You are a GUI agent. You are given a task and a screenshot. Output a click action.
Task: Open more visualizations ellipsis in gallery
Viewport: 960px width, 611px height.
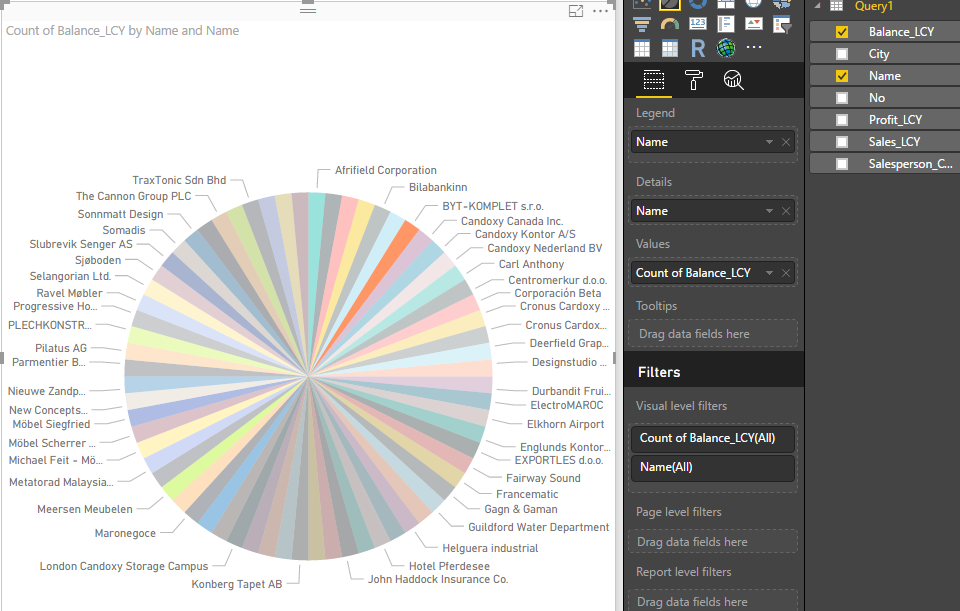click(x=754, y=47)
